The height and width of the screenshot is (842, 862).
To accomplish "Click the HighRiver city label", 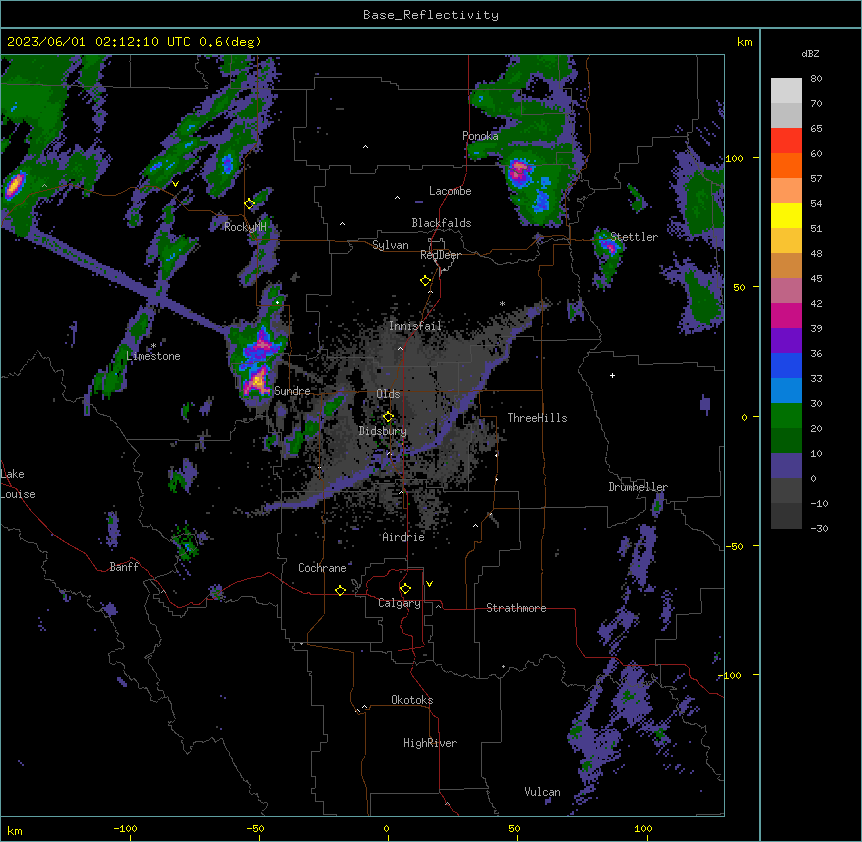I will click(x=430, y=743).
